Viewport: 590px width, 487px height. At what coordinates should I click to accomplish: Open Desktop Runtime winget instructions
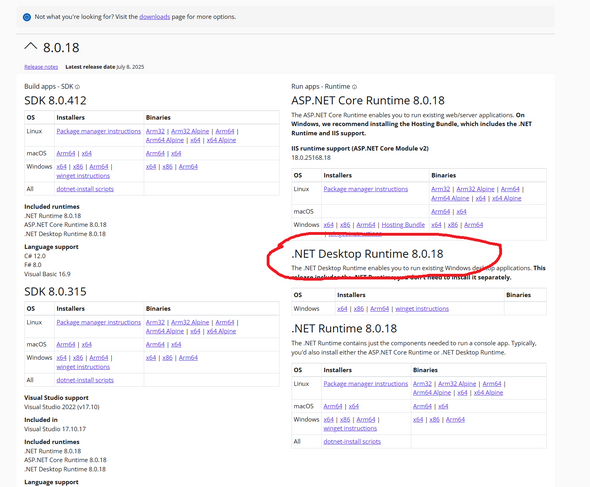tap(422, 309)
